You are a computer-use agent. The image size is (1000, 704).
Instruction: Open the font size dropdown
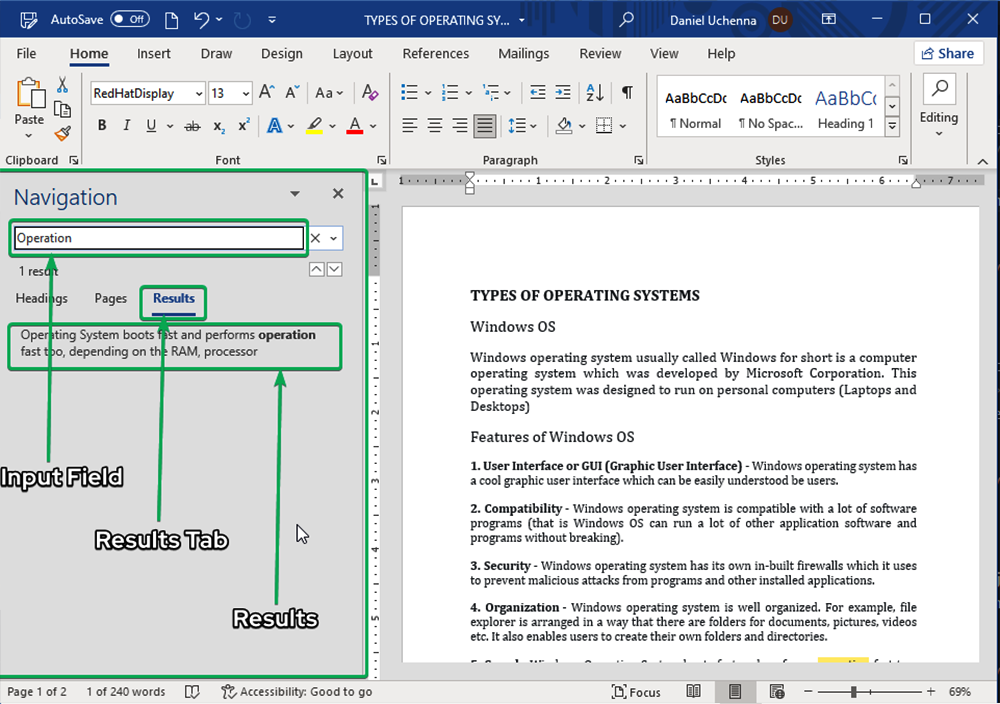pos(246,93)
